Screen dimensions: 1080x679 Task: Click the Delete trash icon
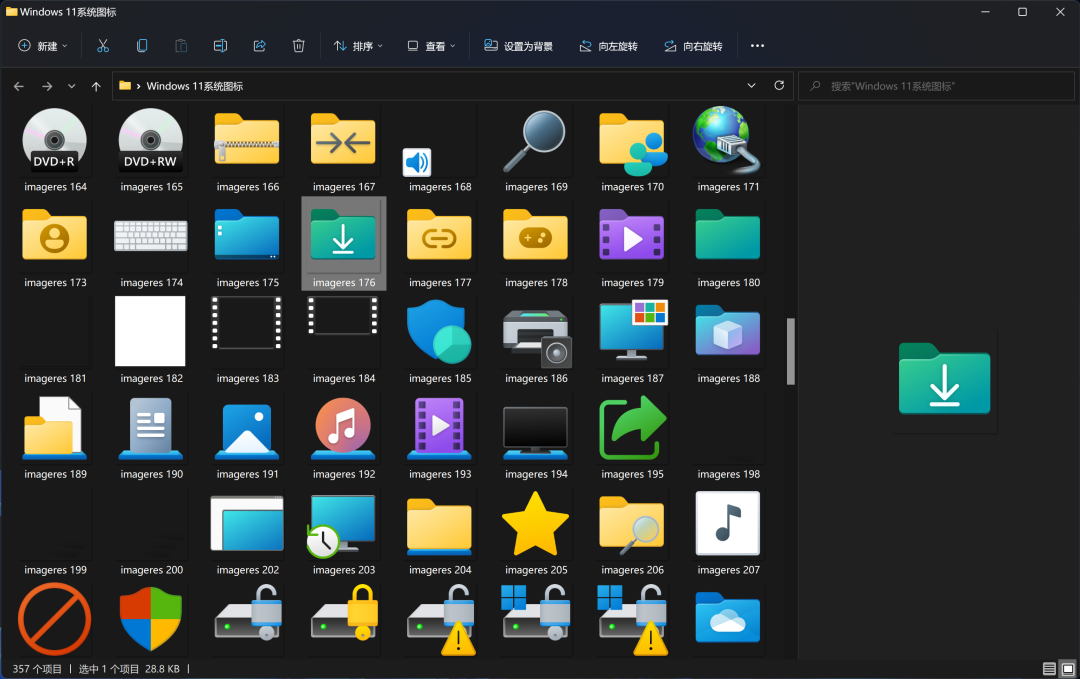tap(298, 45)
